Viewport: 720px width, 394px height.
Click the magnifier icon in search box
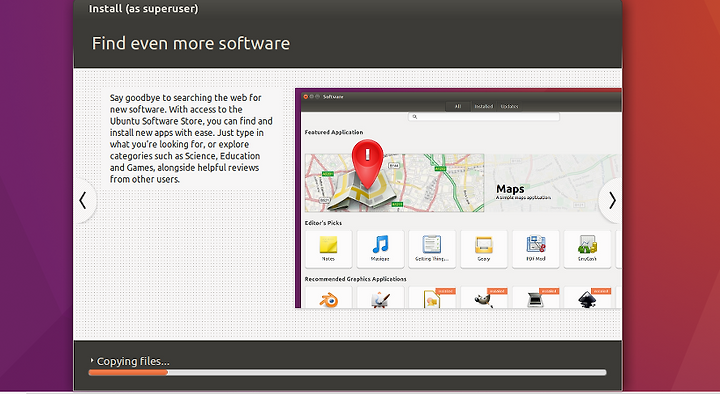tap(414, 117)
